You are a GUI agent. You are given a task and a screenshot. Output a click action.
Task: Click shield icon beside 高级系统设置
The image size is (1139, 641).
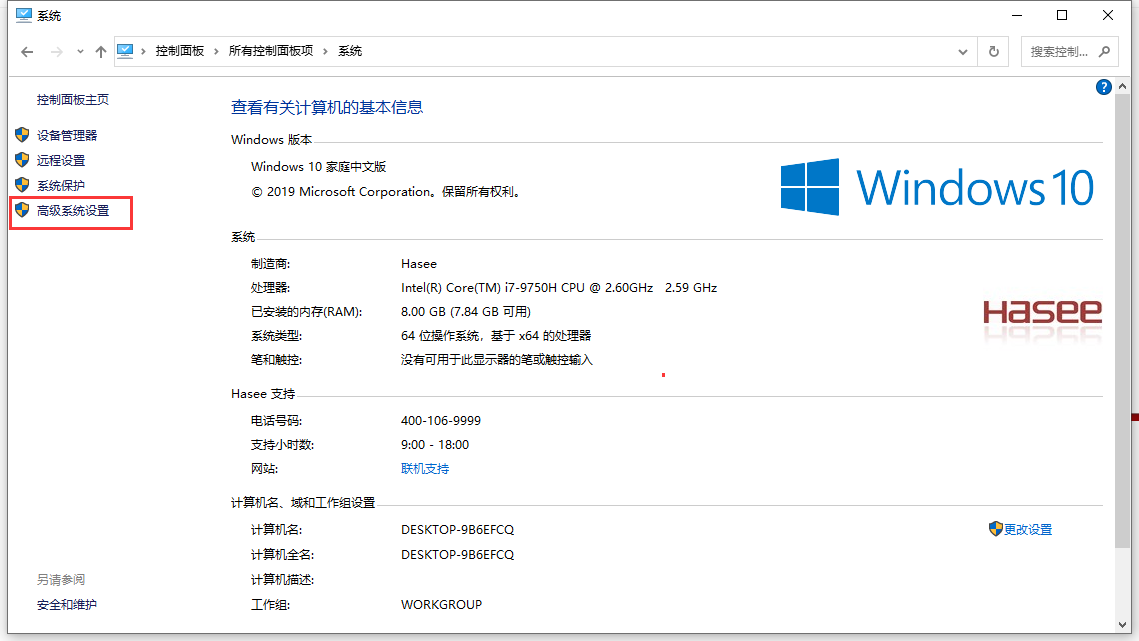point(22,210)
